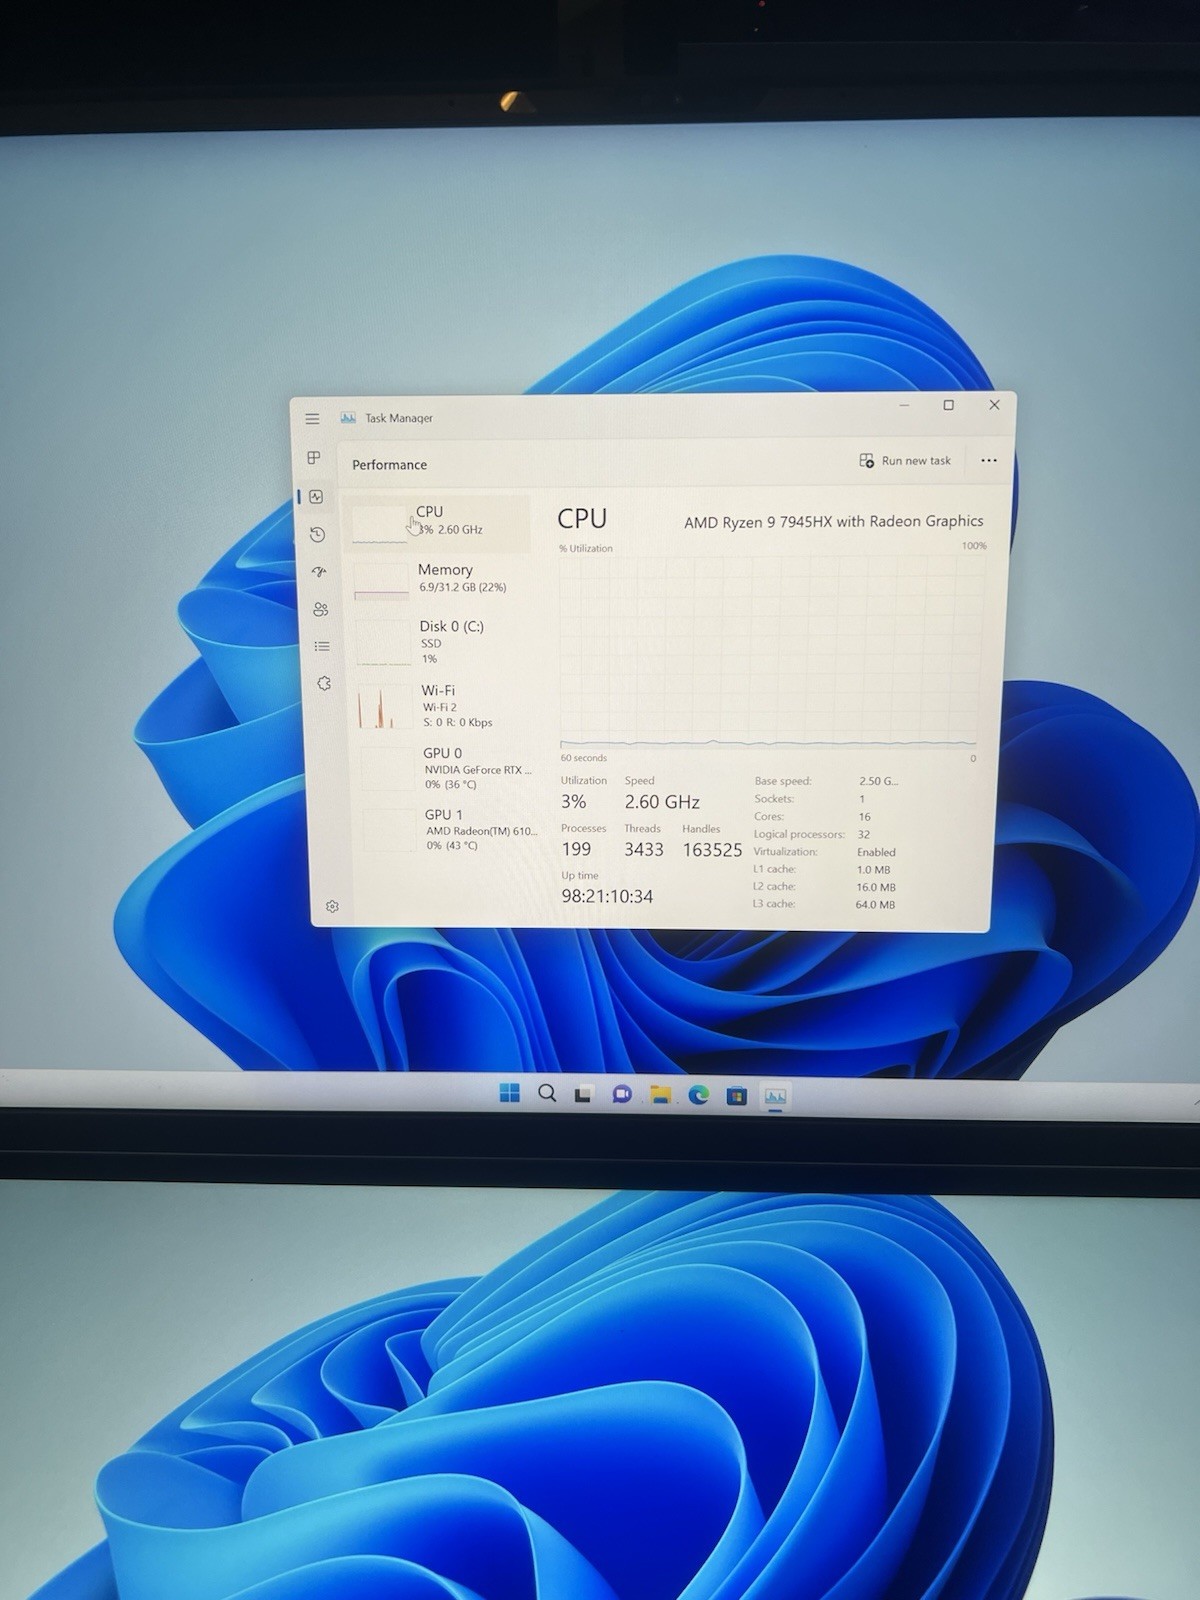This screenshot has height=1600, width=1200.
Task: Minimize the Task Manager window
Action: (x=904, y=405)
